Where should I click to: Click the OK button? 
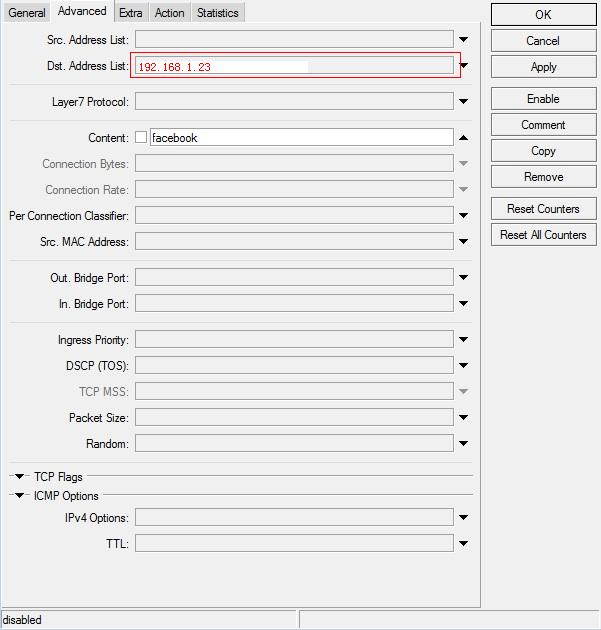coord(543,15)
